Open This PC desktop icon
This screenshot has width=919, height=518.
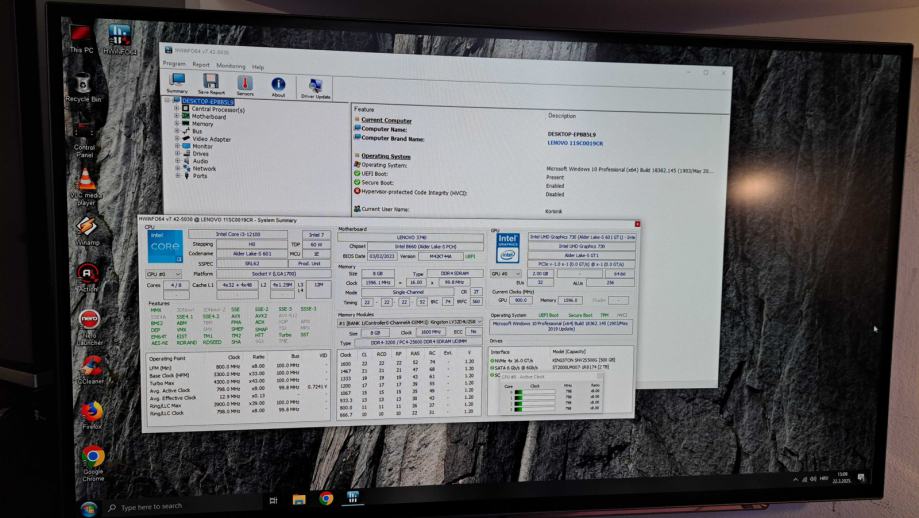pyautogui.click(x=81, y=39)
